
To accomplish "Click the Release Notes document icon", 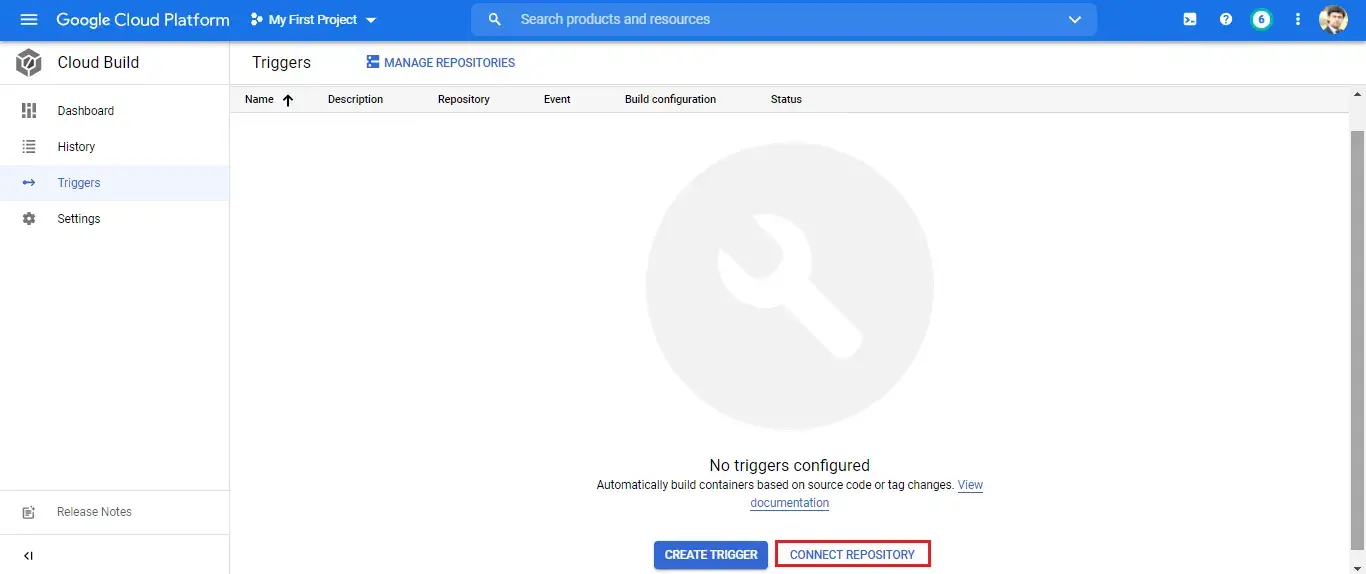I will pyautogui.click(x=29, y=512).
